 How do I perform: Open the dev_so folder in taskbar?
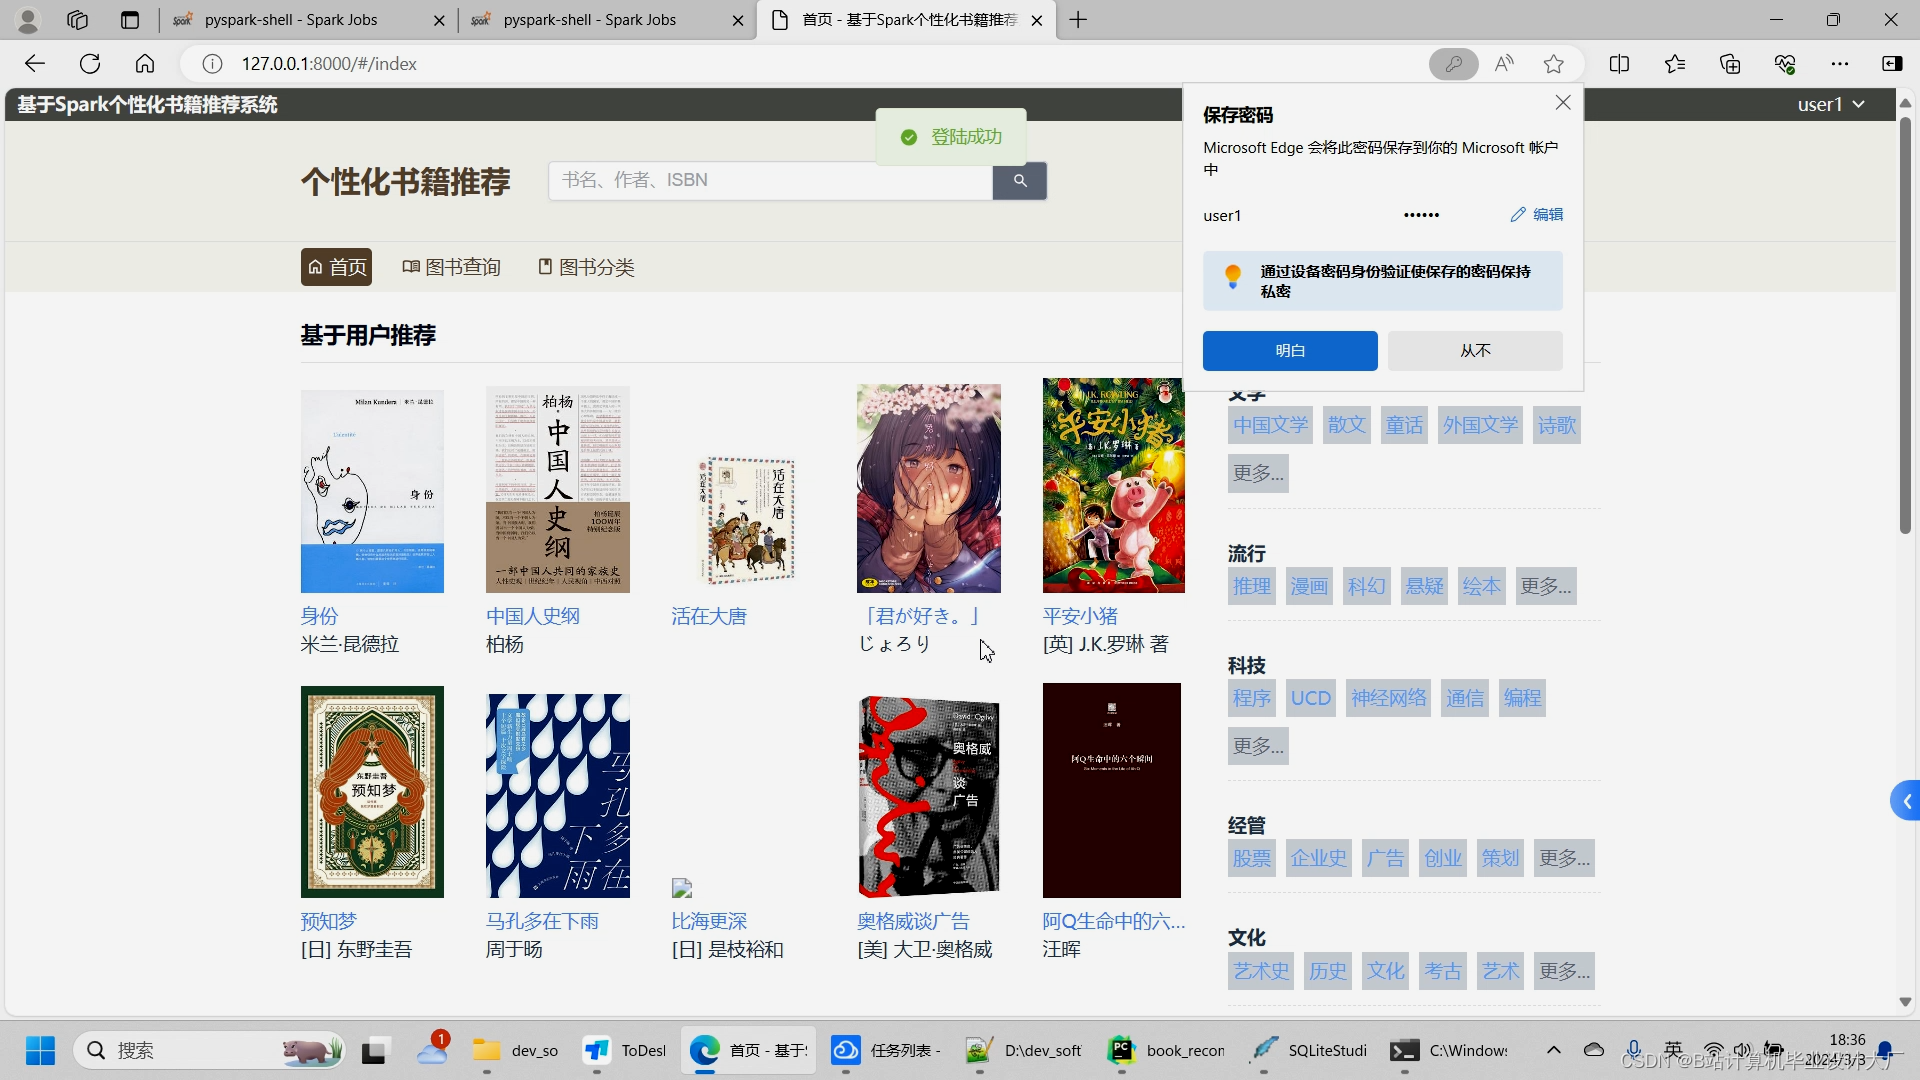click(516, 1050)
